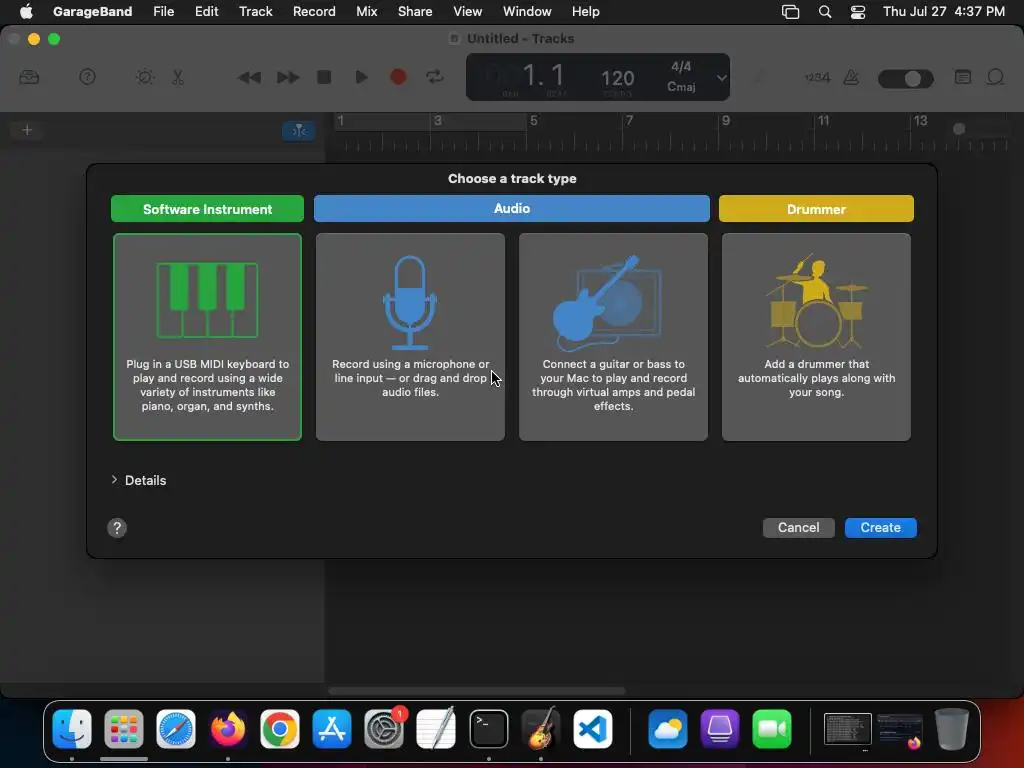Click the play transport button

coord(361,77)
